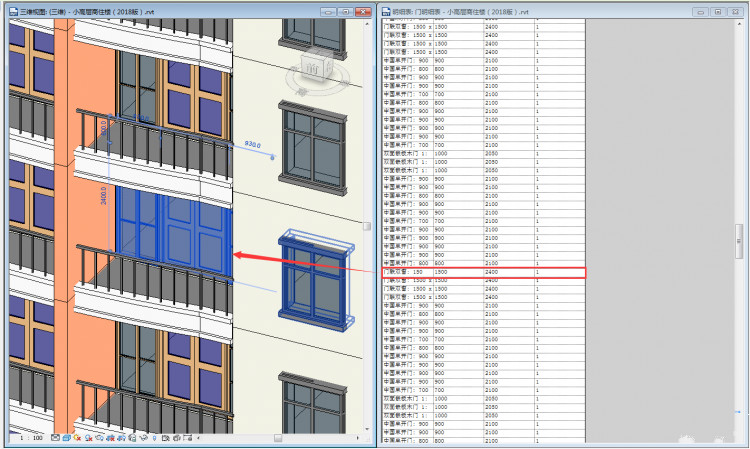Click the 2400 cell in the boxed 门联双窗: 150 row
Screen dimensions: 750x449
(508, 272)
